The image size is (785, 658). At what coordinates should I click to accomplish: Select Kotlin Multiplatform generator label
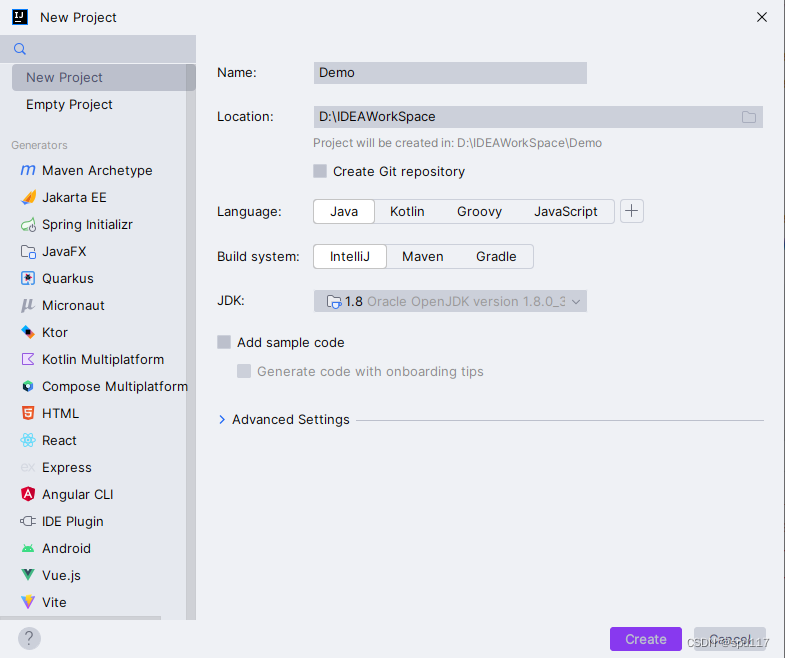pyautogui.click(x=103, y=360)
